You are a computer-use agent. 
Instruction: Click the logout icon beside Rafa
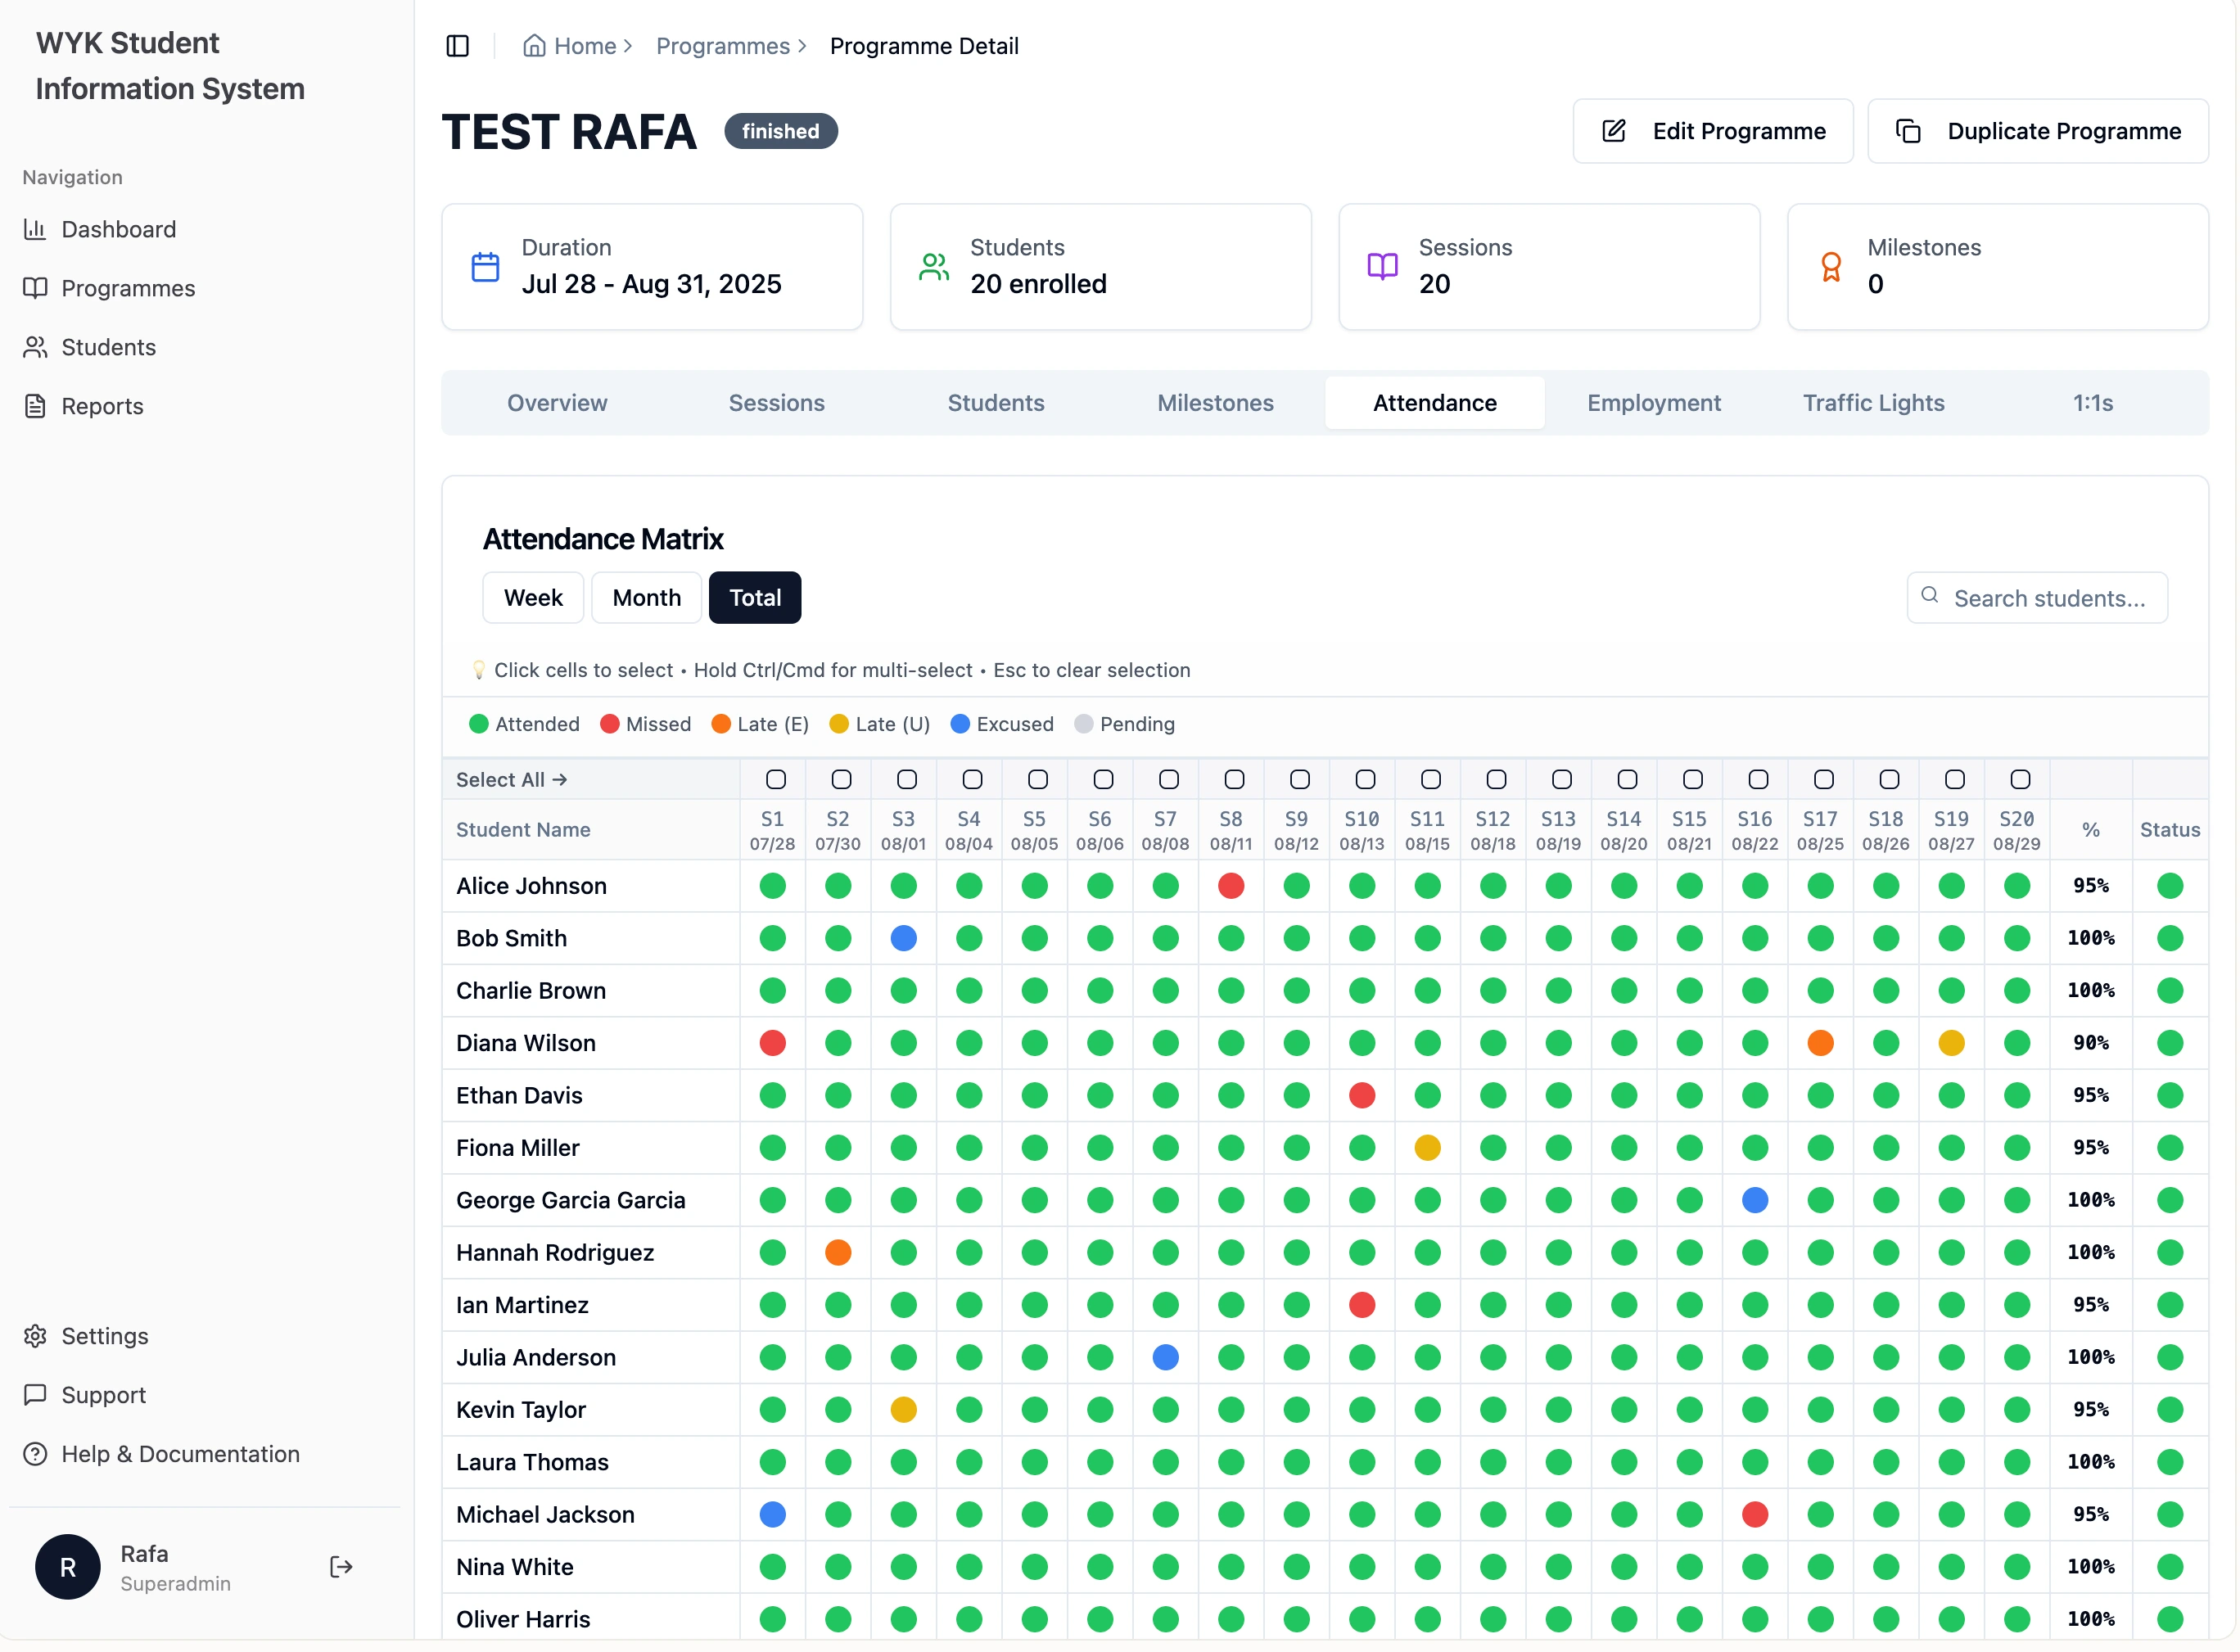click(x=341, y=1567)
